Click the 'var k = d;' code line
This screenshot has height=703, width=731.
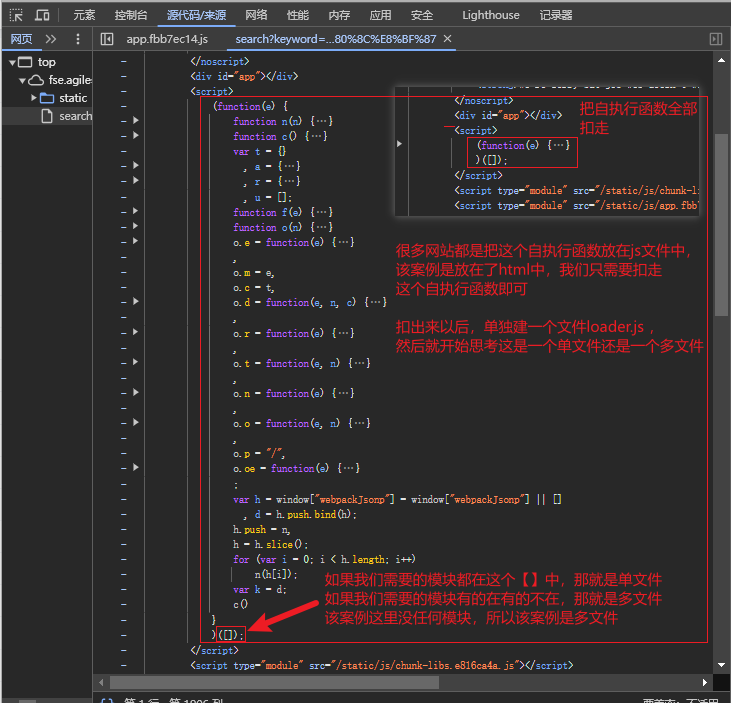tap(260, 590)
